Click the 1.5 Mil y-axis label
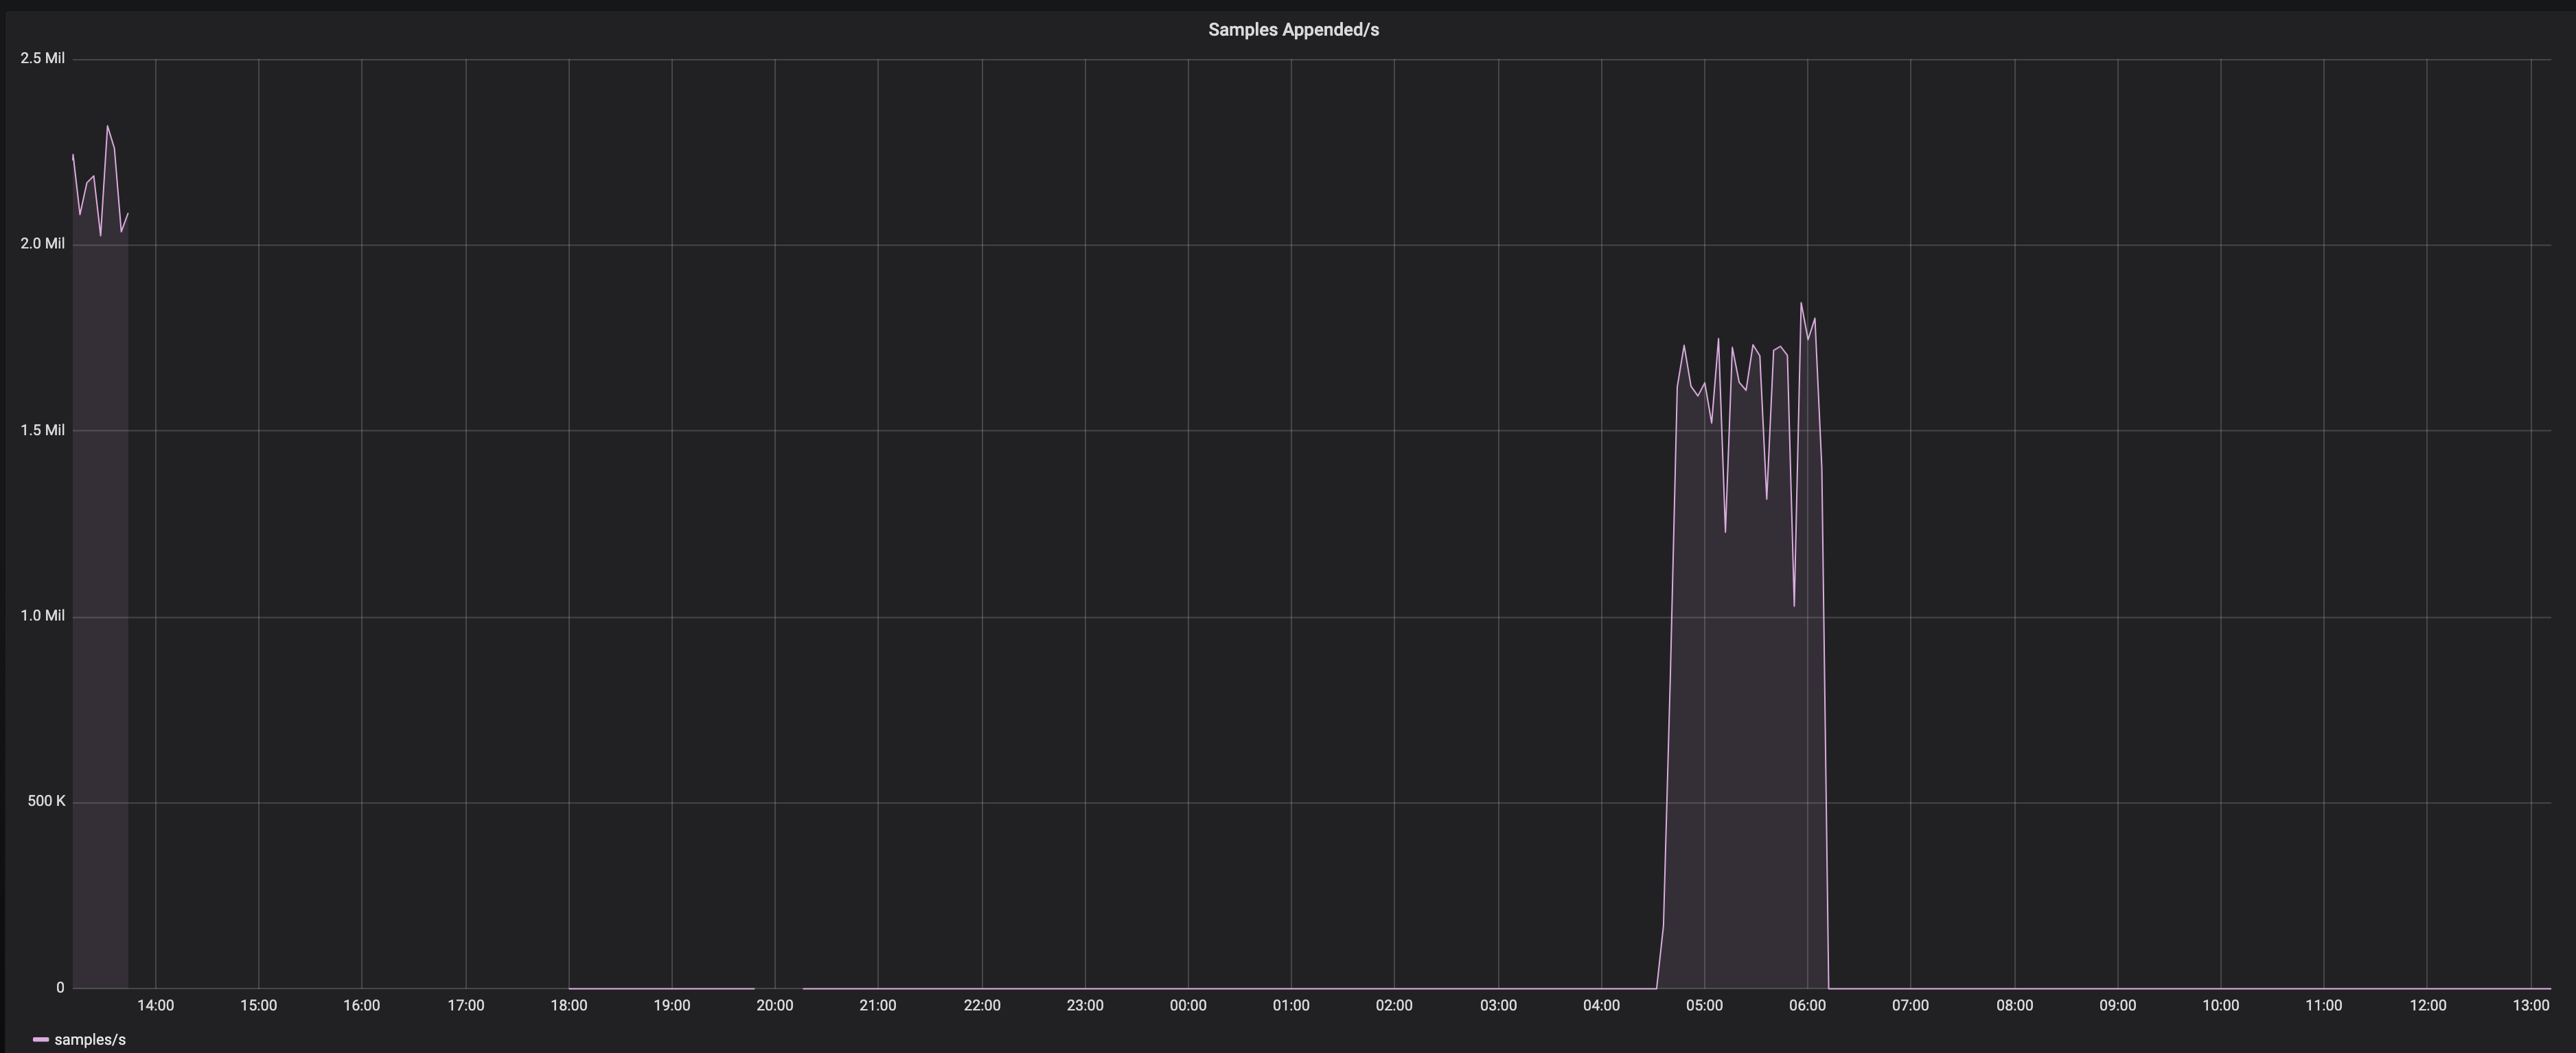The image size is (2576, 1053). (45, 429)
